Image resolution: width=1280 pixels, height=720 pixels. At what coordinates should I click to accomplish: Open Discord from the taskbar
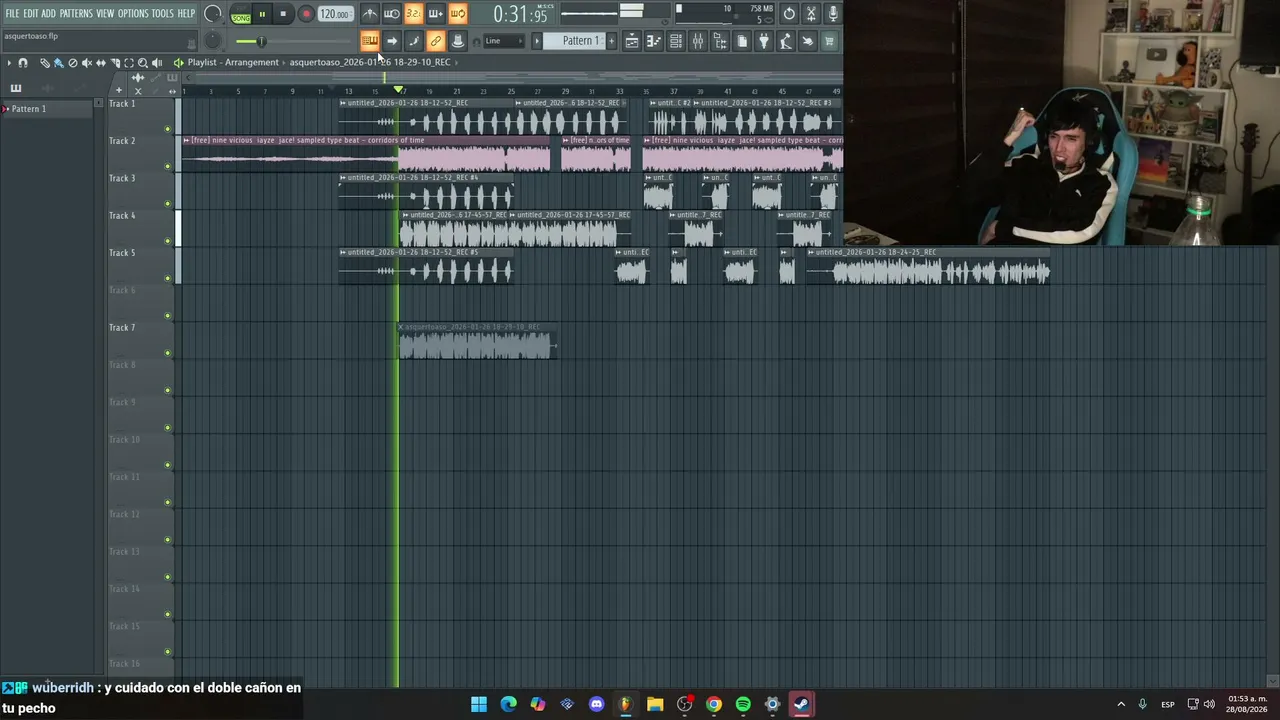coord(597,704)
